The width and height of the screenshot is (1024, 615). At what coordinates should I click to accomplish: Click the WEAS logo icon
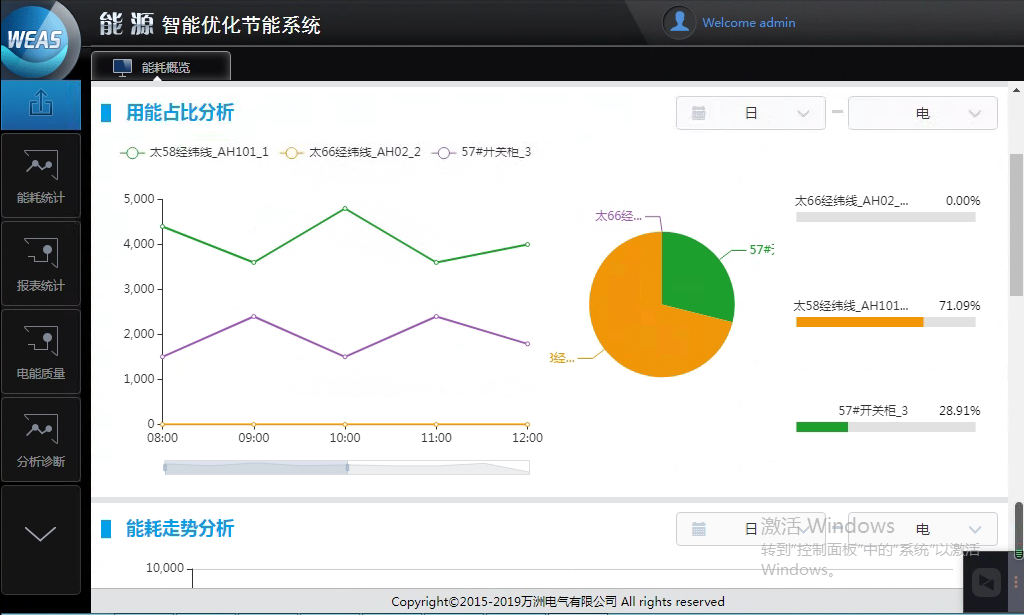click(36, 40)
